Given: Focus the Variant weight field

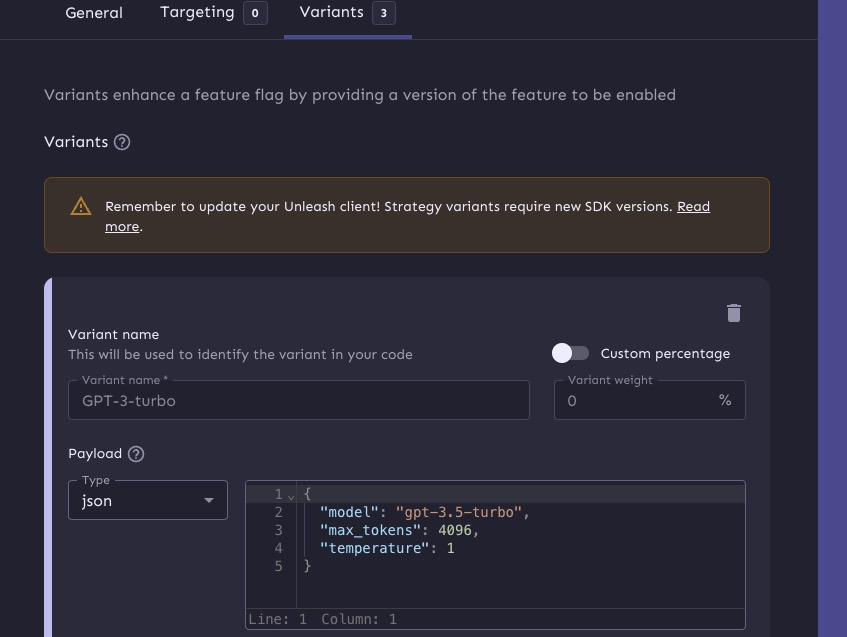Looking at the screenshot, I should coord(635,400).
